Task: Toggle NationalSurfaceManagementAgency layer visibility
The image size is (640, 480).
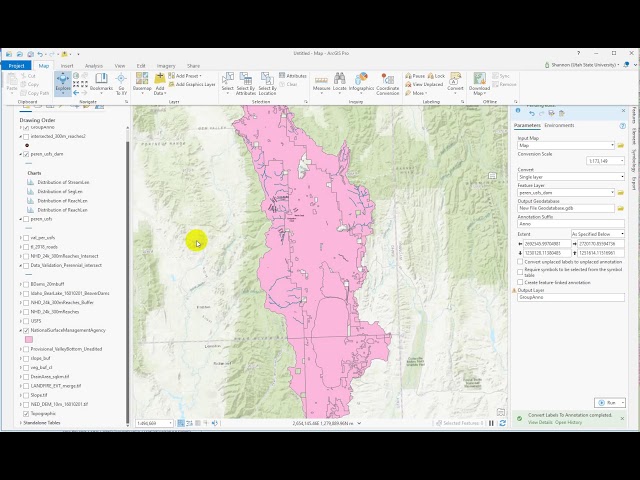Action: tap(26, 330)
